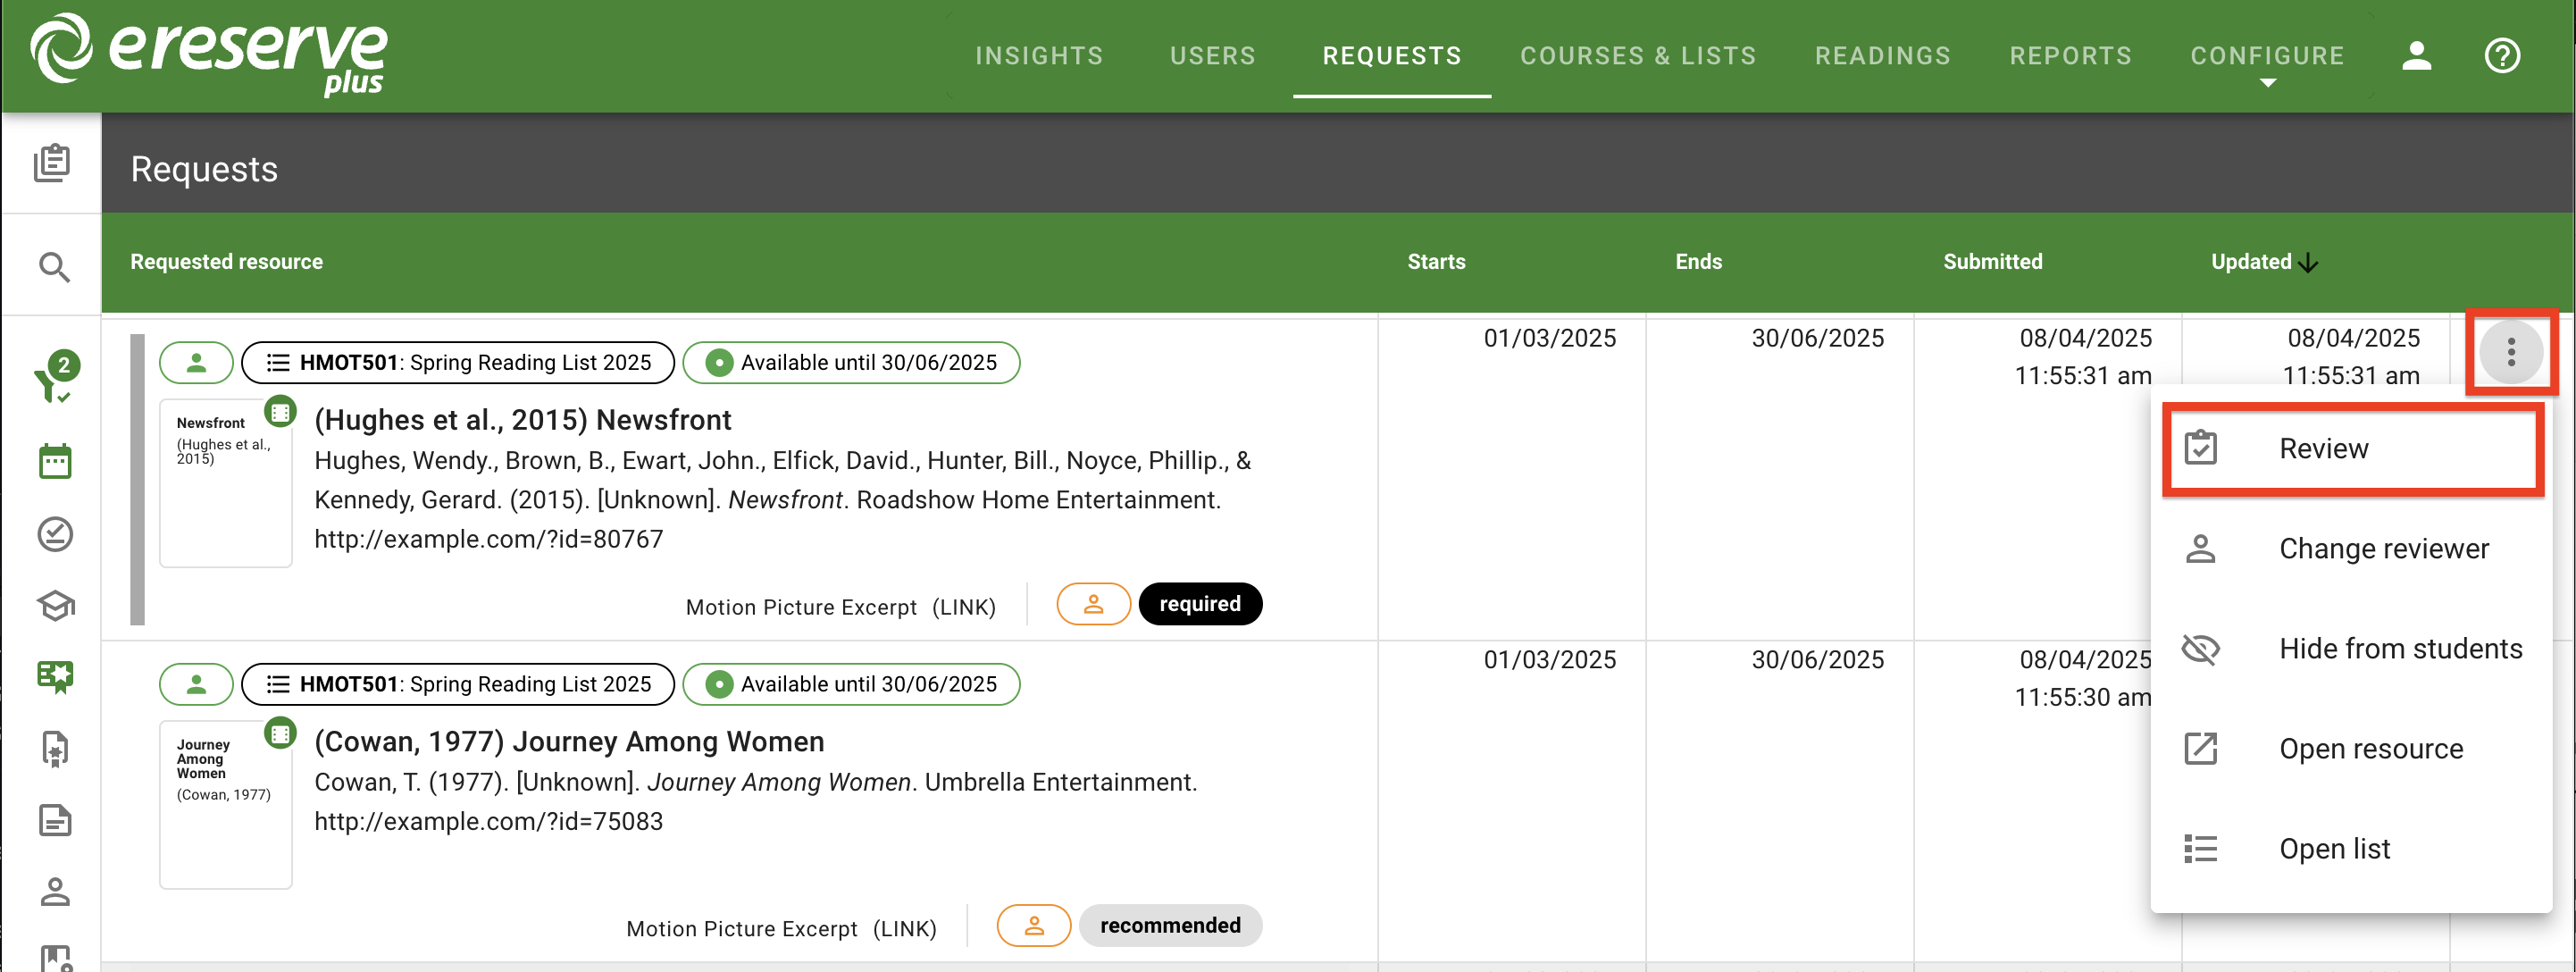Image resolution: width=2576 pixels, height=972 pixels.
Task: Click the Journey Among Women thumbnail
Action: click(x=225, y=804)
